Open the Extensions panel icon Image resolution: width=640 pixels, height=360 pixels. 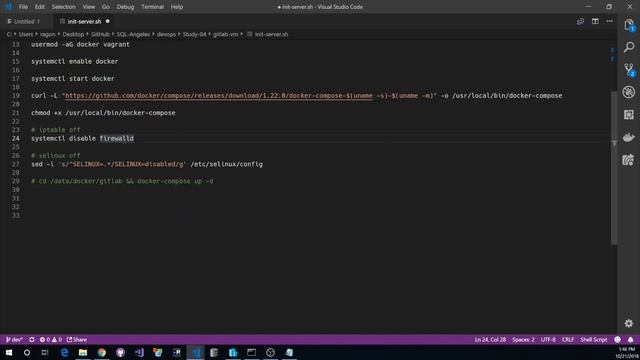(629, 115)
